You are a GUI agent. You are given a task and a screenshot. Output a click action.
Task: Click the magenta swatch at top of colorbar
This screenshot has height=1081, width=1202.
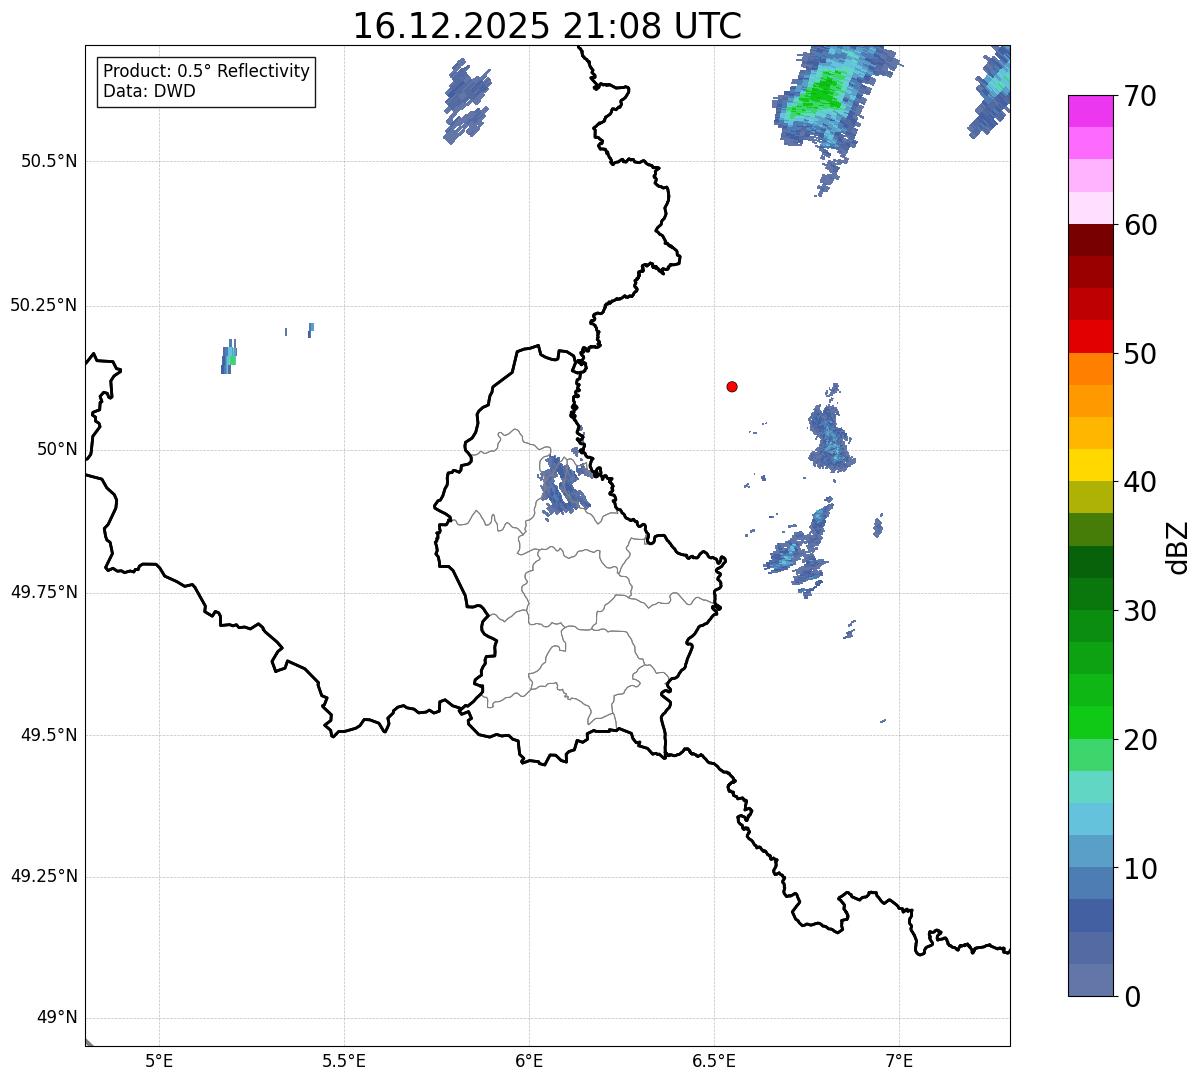tap(1091, 111)
